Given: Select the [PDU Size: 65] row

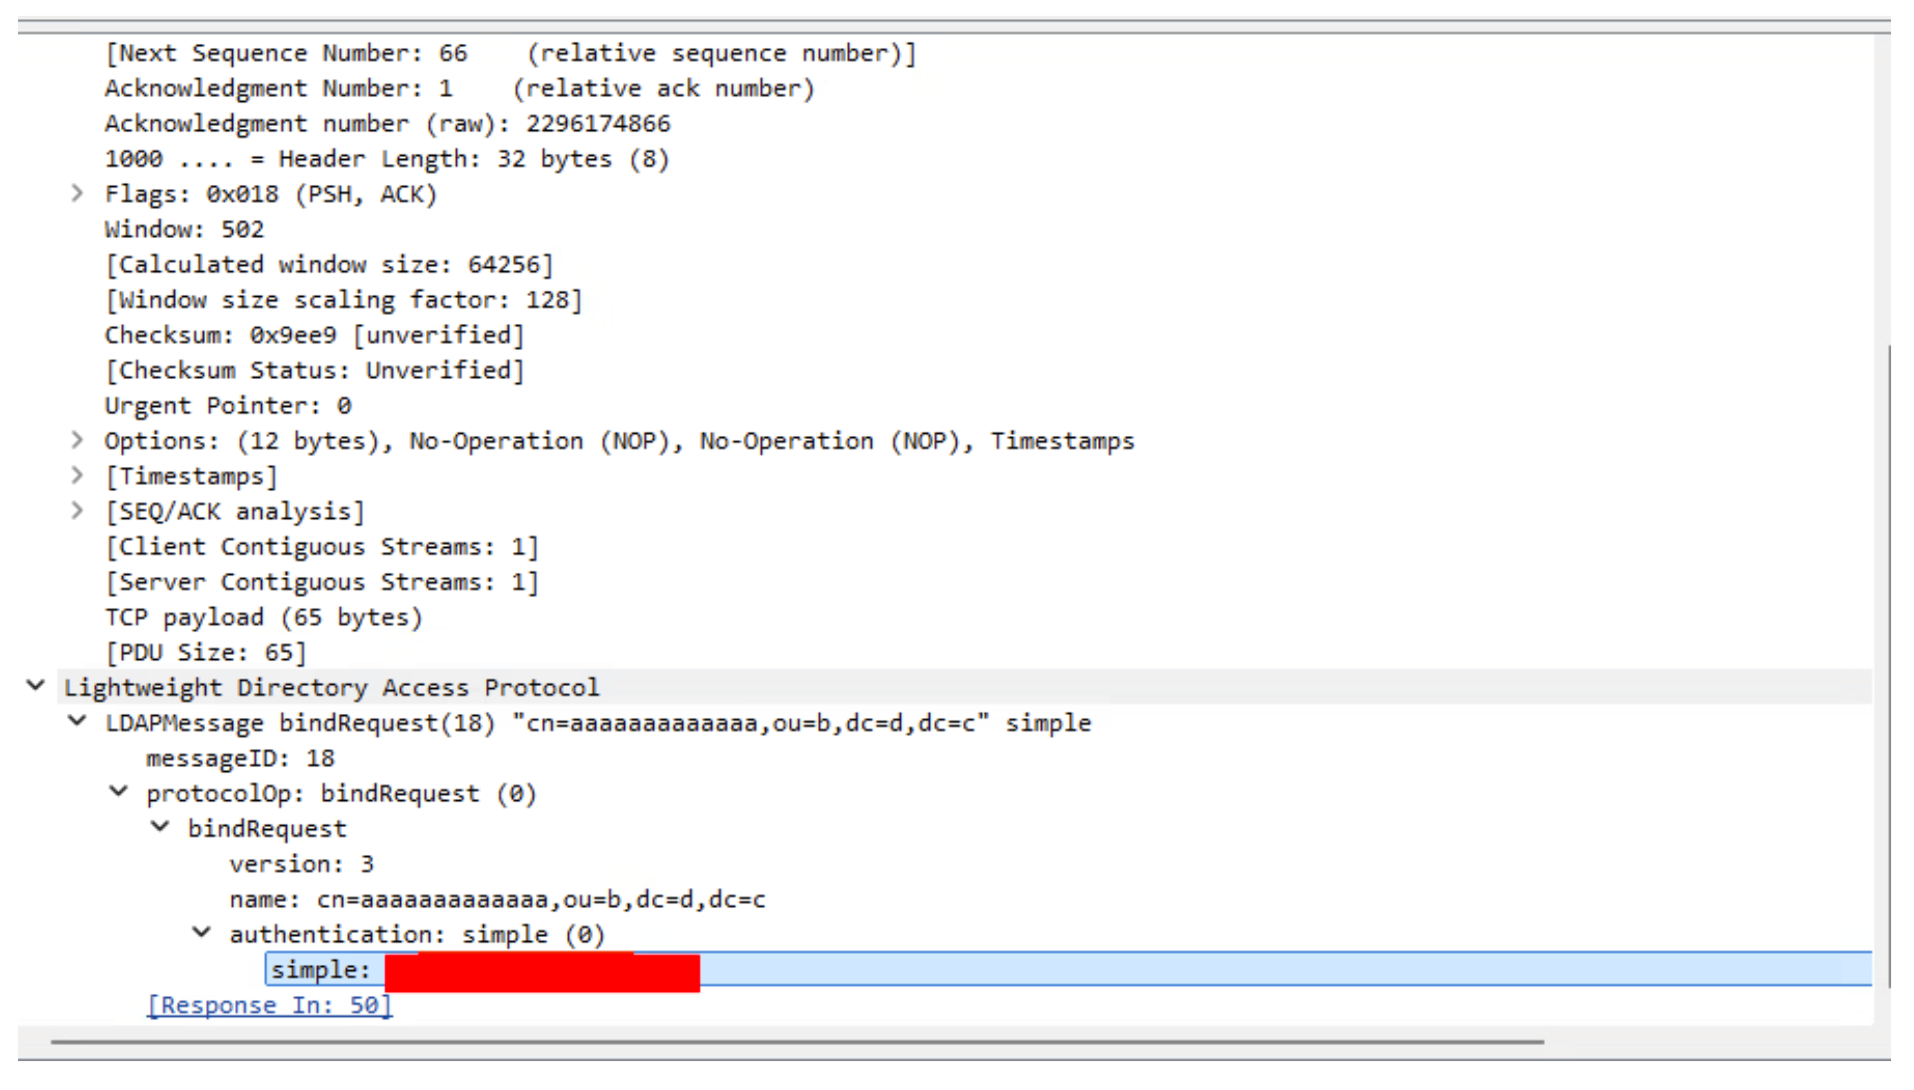Looking at the screenshot, I should 206,652.
